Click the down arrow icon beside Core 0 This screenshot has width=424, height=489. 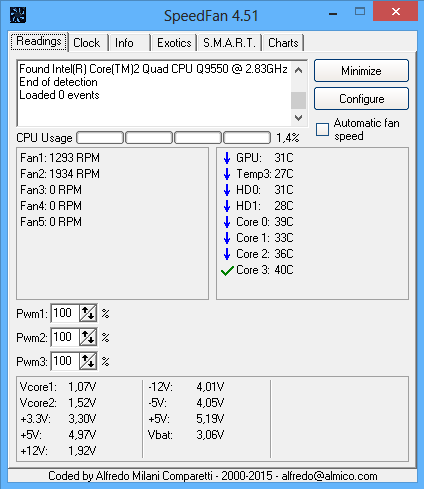tap(227, 222)
